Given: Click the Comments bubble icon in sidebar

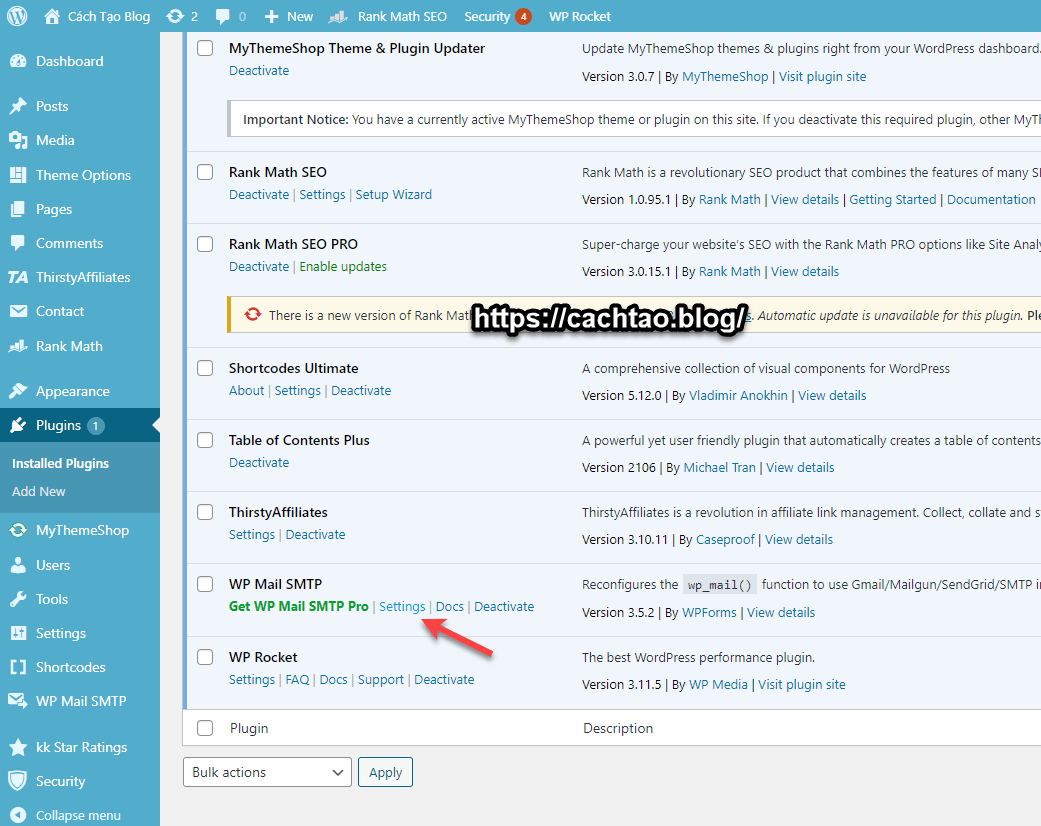Looking at the screenshot, I should 19,243.
